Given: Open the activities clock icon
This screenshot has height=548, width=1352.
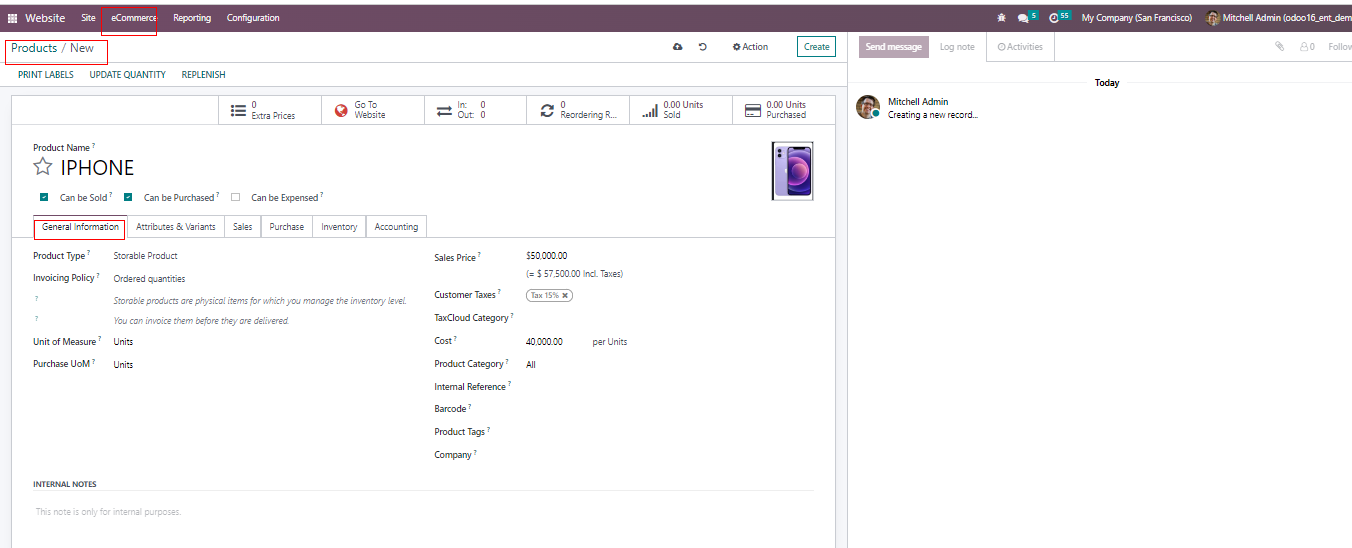Looking at the screenshot, I should (x=1054, y=18).
